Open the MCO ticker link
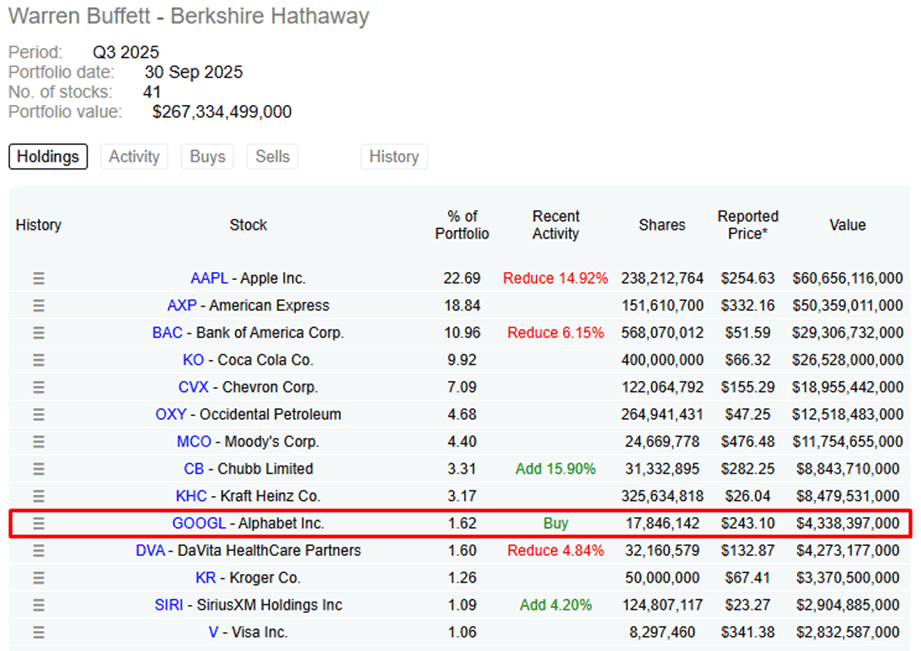This screenshot has height=651, width=921. (194, 442)
